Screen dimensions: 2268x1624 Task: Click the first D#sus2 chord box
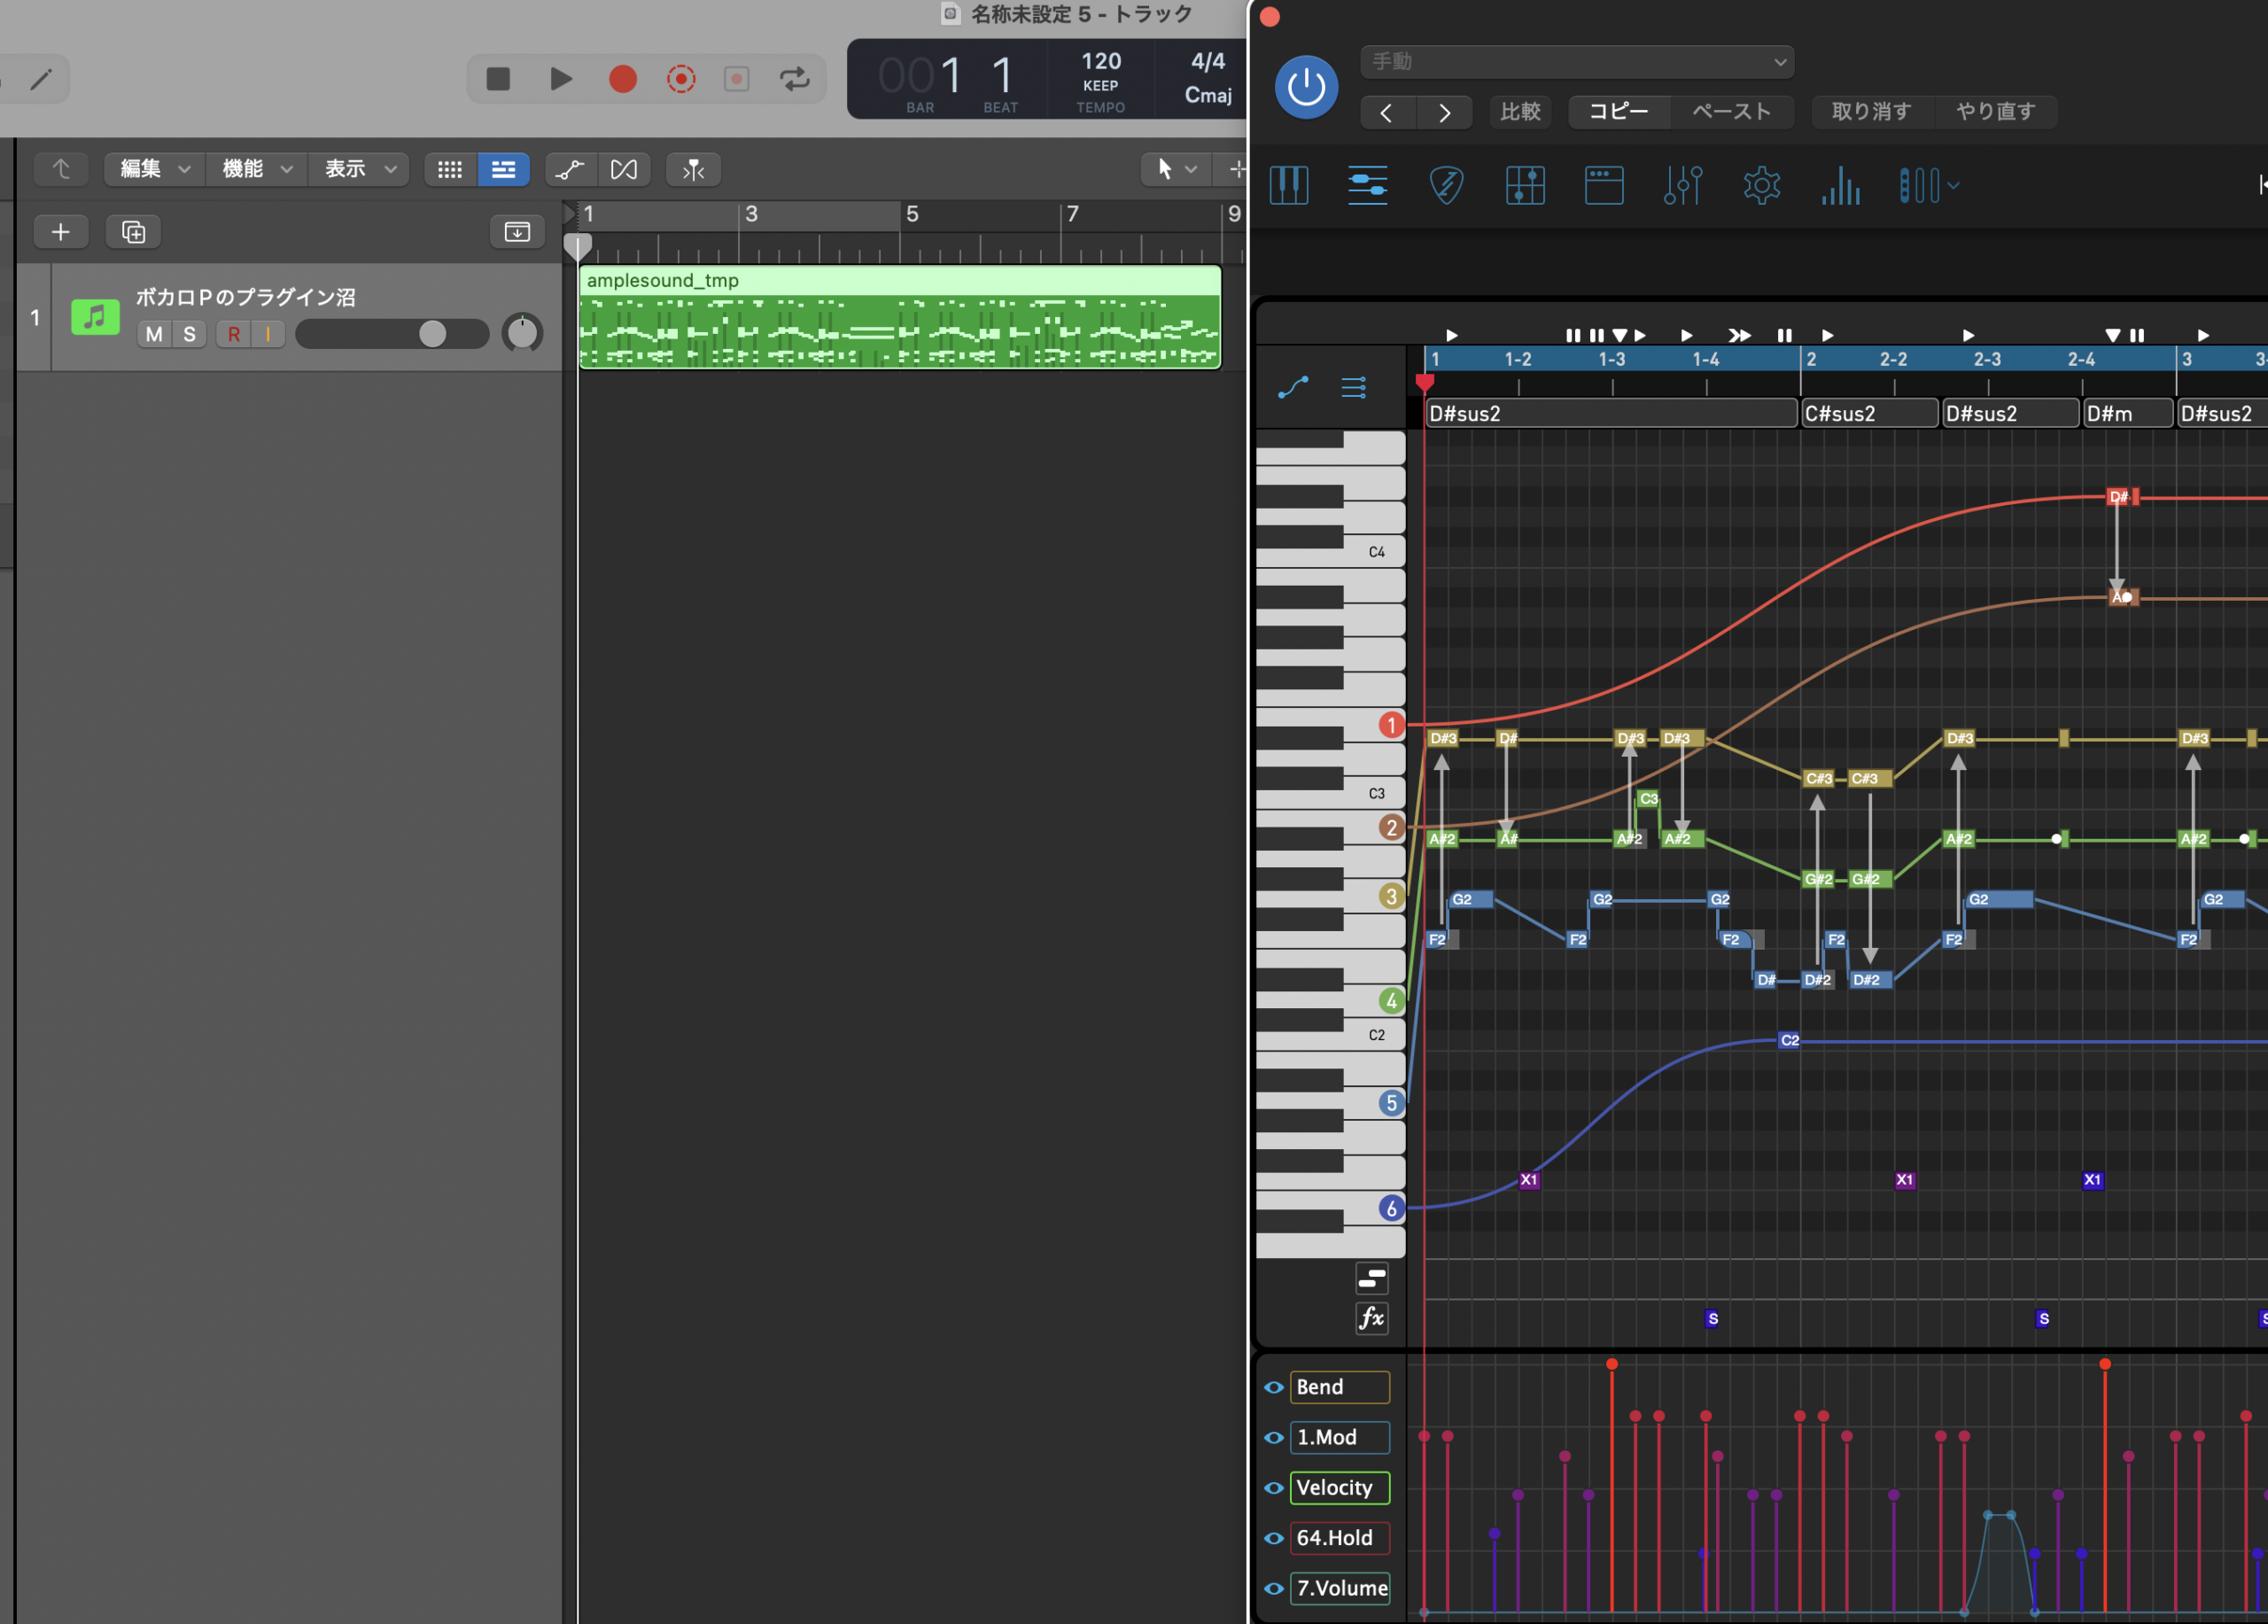click(1611, 413)
